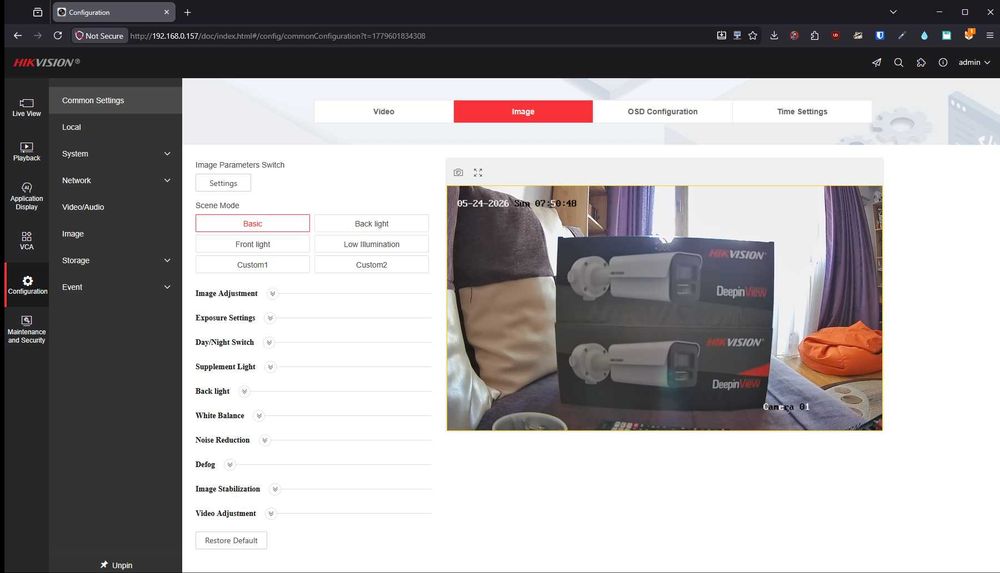
Task: Click the paper plane icon in header
Action: pos(876,63)
